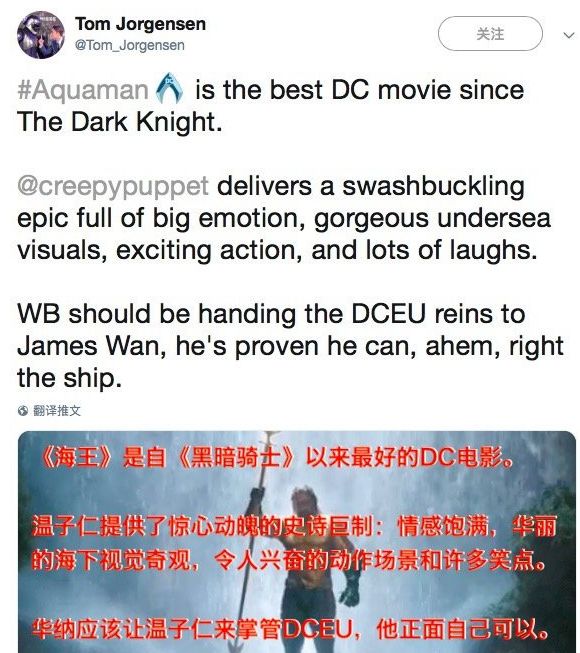Image resolution: width=580 pixels, height=653 pixels.
Task: Follow the user with the 关注 button
Action: click(x=490, y=34)
